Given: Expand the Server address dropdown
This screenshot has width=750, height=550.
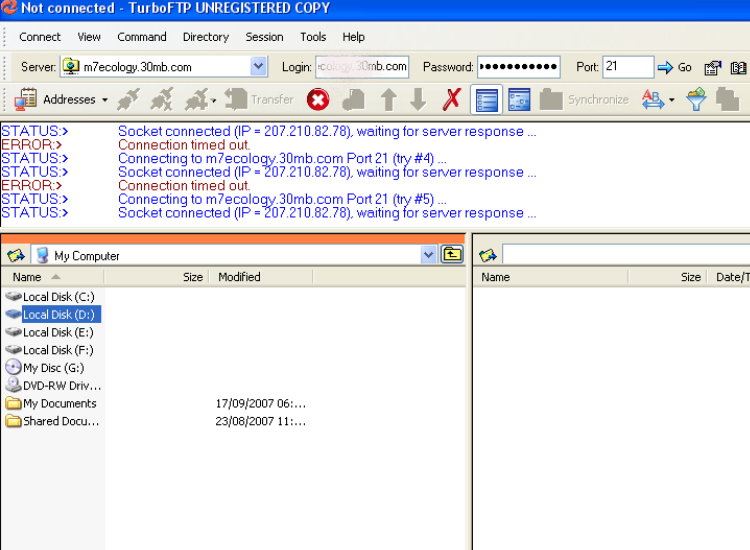Looking at the screenshot, I should [258, 67].
